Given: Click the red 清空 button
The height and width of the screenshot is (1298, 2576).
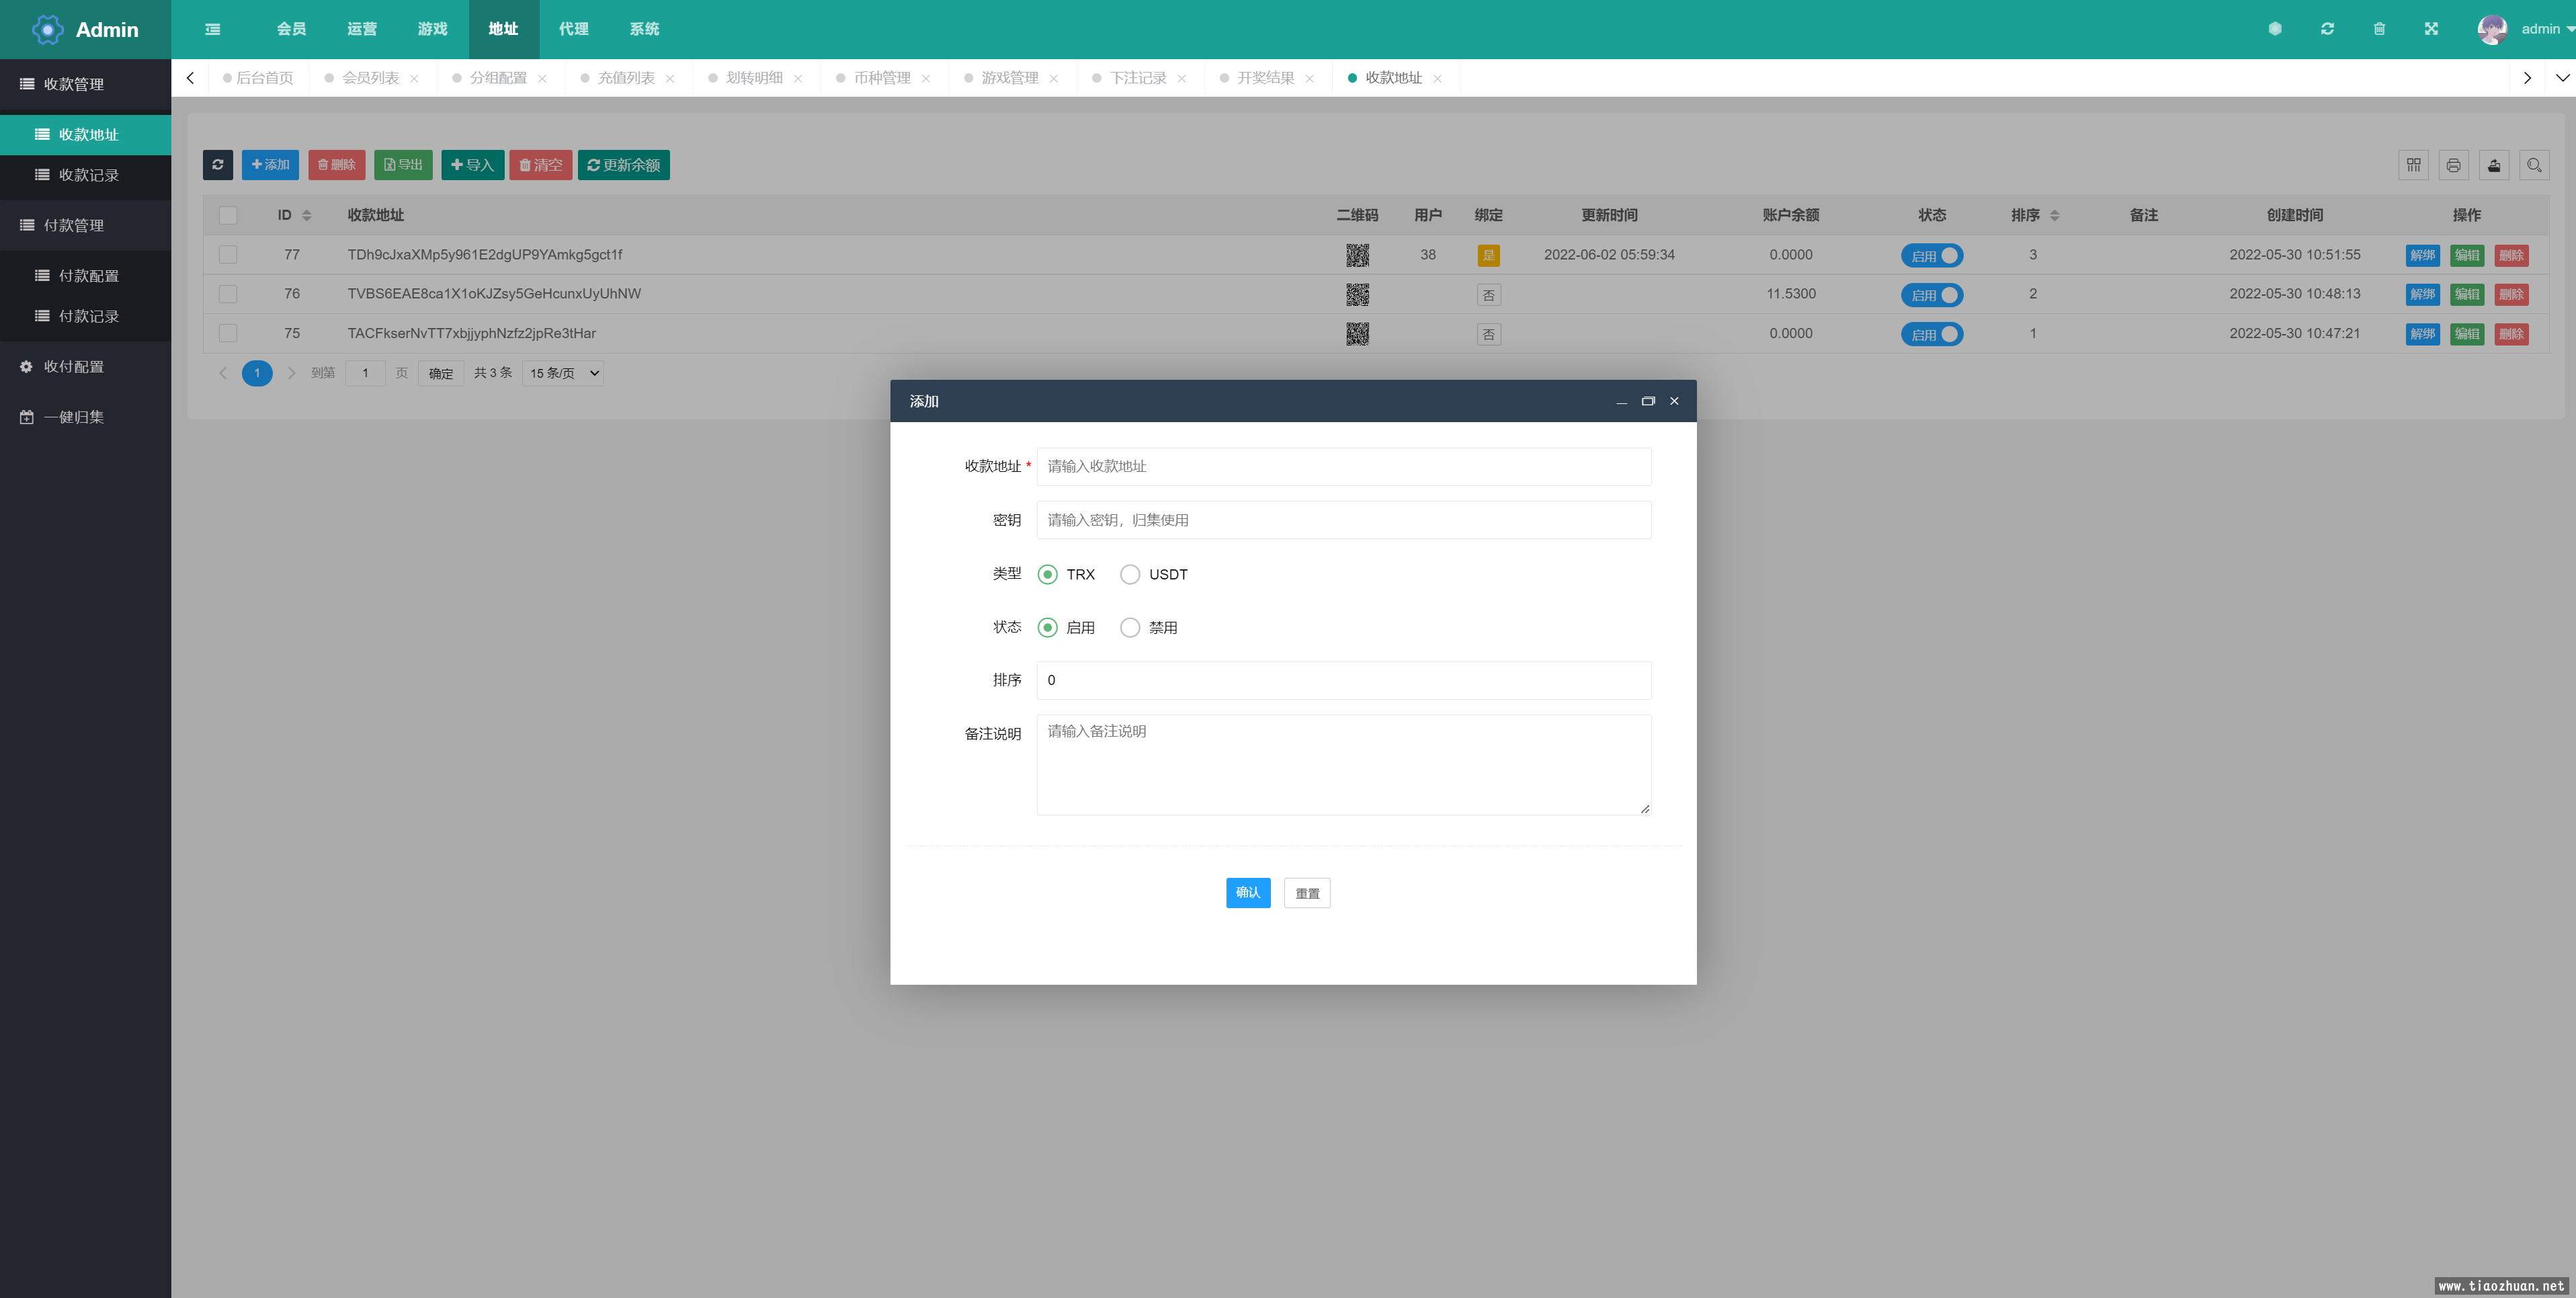Looking at the screenshot, I should [x=541, y=165].
